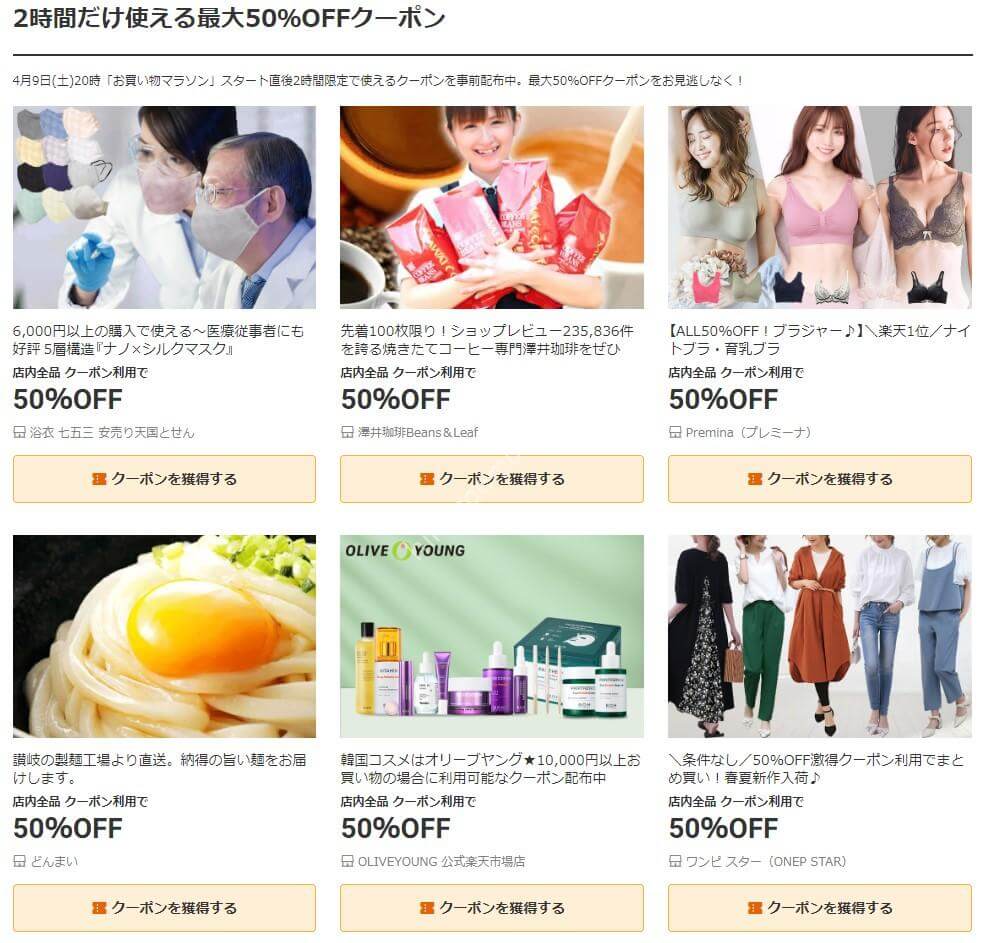Open the coffee beans product image
The width and height of the screenshot is (987, 943).
click(x=492, y=207)
